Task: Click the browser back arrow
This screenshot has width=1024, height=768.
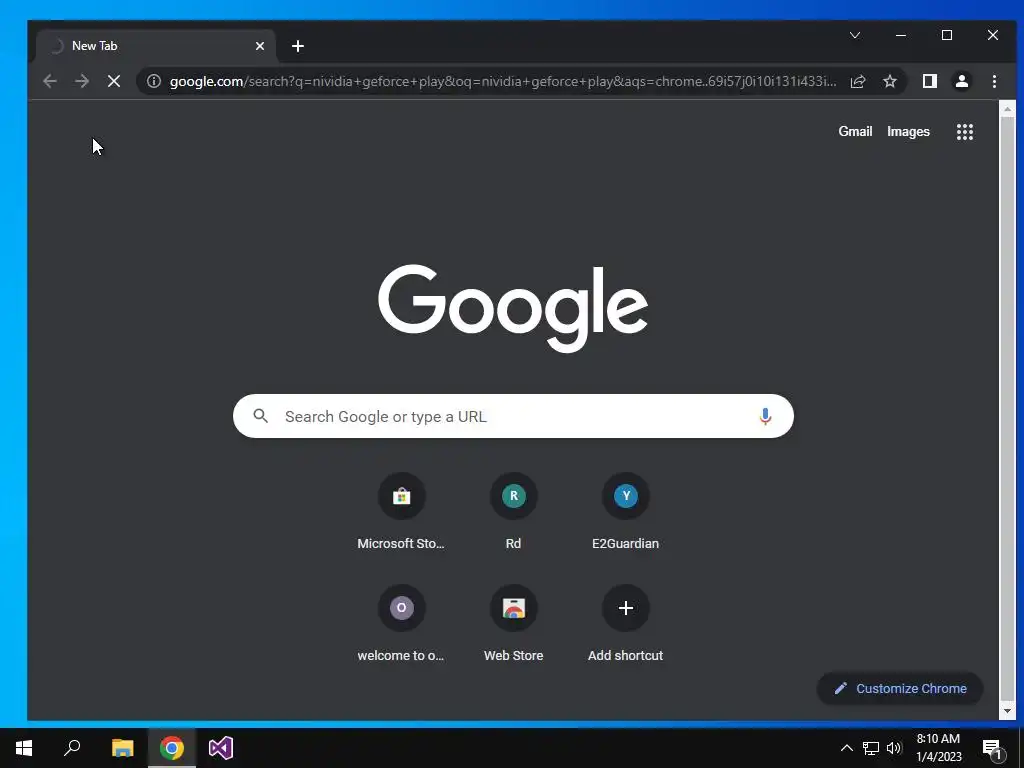Action: pos(50,82)
